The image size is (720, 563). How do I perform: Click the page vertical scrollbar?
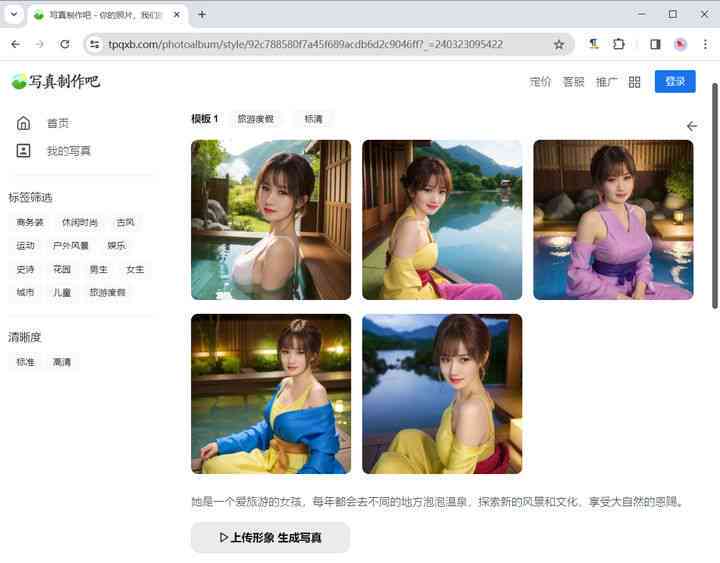click(714, 196)
